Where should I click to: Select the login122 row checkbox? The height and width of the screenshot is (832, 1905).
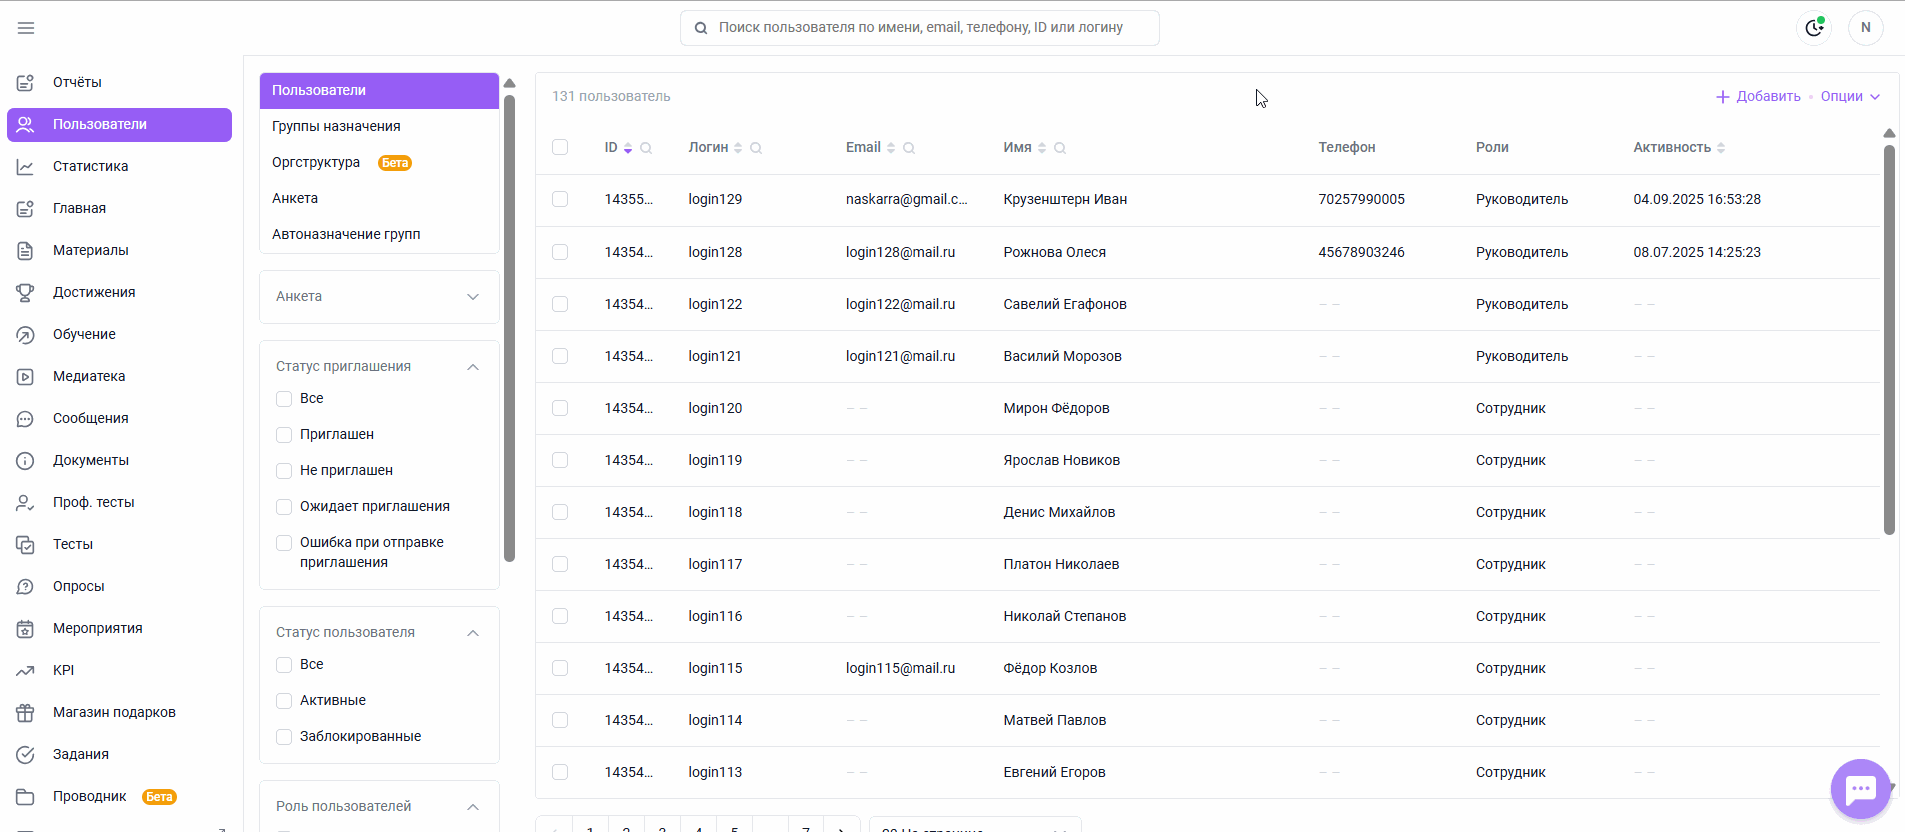tap(560, 304)
